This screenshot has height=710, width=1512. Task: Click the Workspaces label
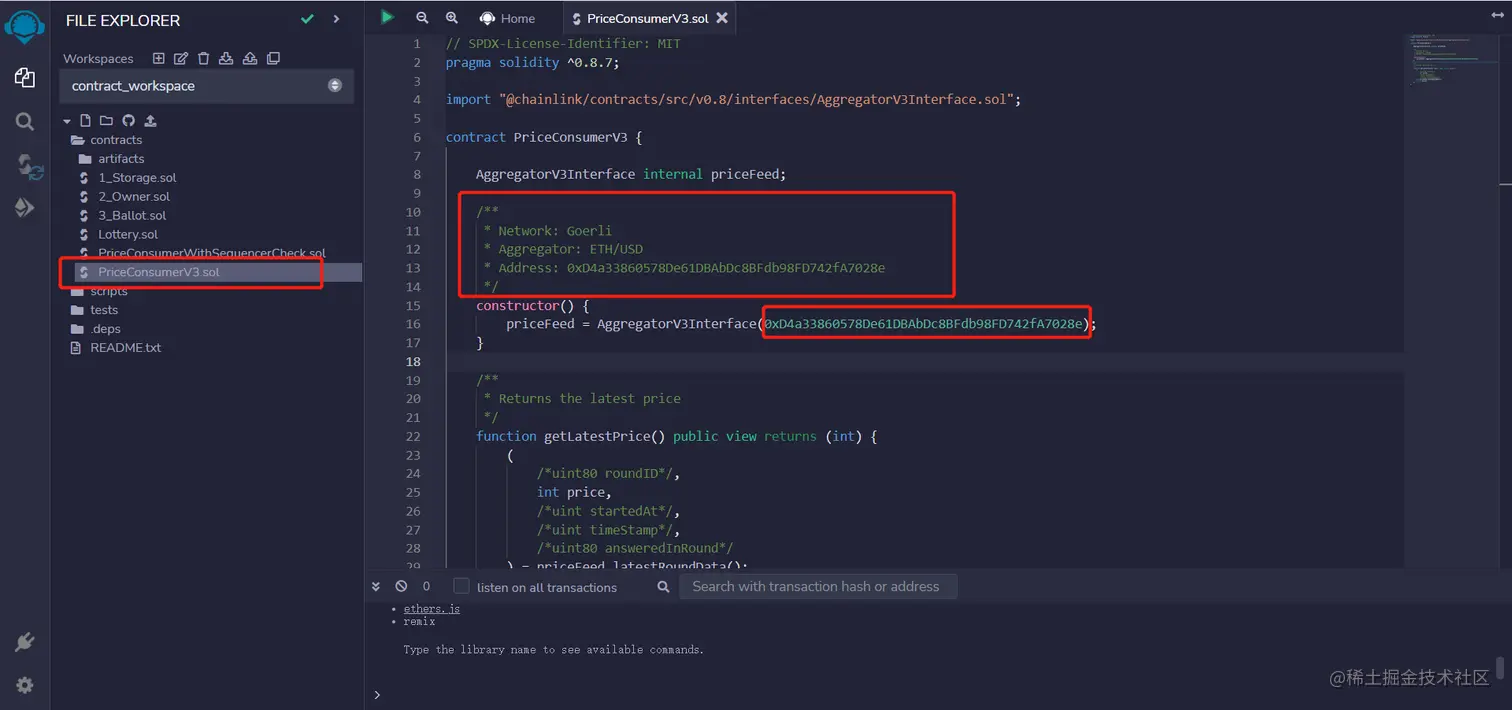point(98,59)
